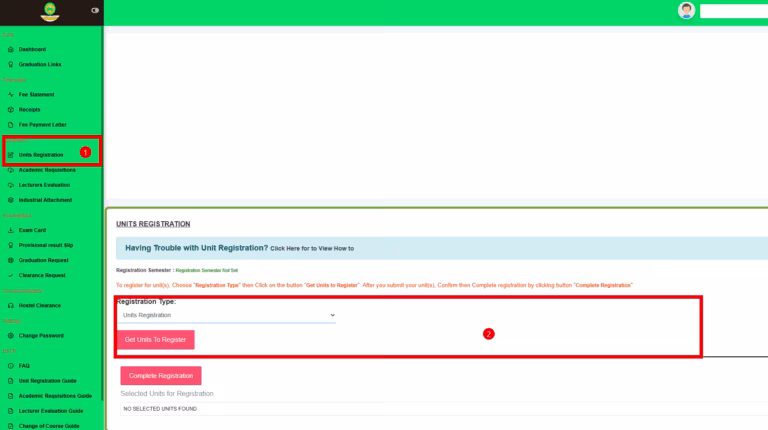Click the Clearance Request checkmark icon

click(11, 276)
